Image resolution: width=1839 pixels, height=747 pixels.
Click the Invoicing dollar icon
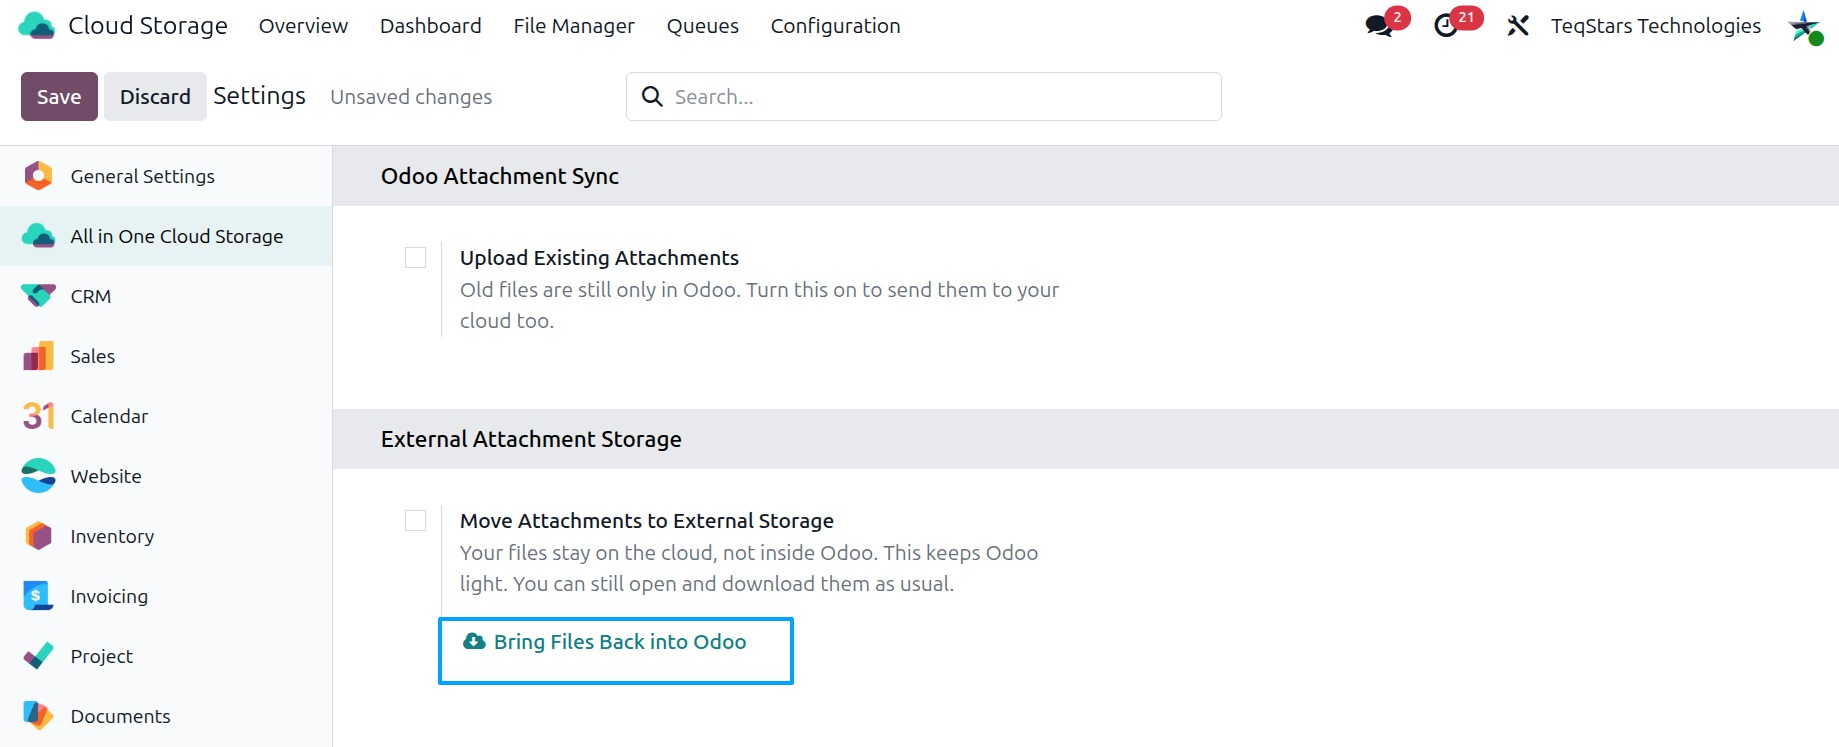38,596
